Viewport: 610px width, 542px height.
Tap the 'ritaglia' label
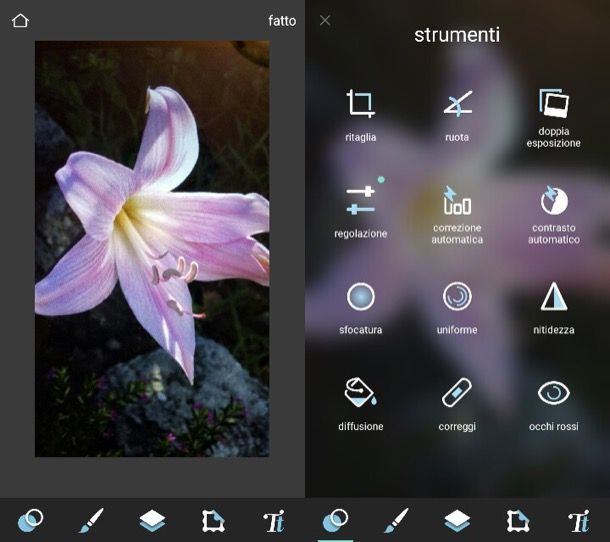pyautogui.click(x=361, y=137)
